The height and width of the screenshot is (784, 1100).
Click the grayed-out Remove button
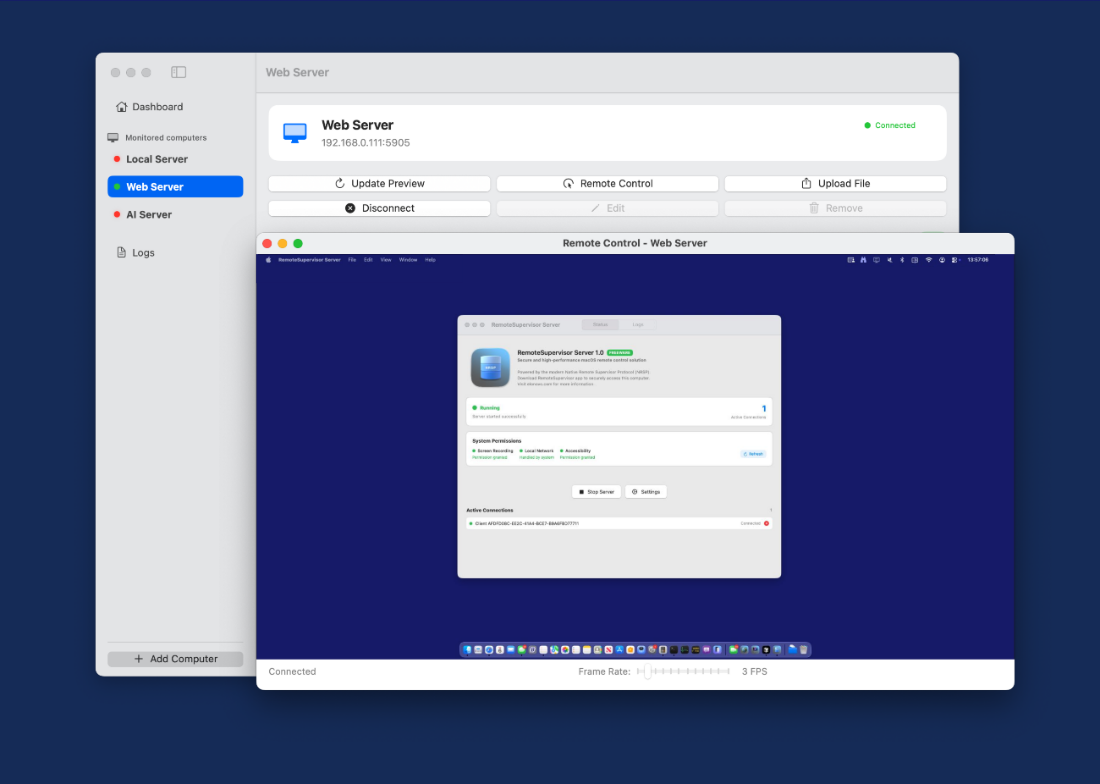(836, 208)
